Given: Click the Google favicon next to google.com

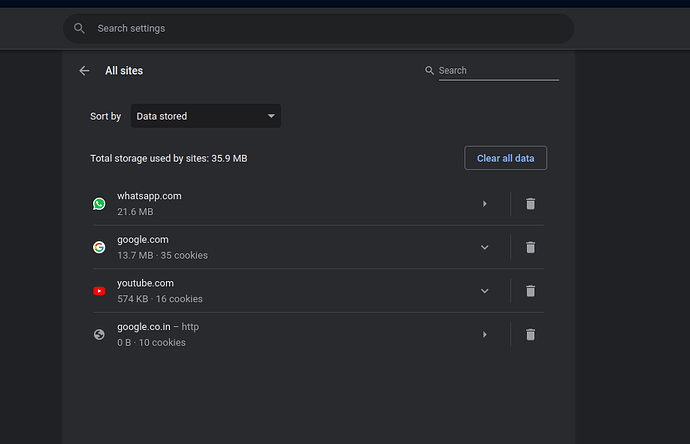Looking at the screenshot, I should (99, 247).
